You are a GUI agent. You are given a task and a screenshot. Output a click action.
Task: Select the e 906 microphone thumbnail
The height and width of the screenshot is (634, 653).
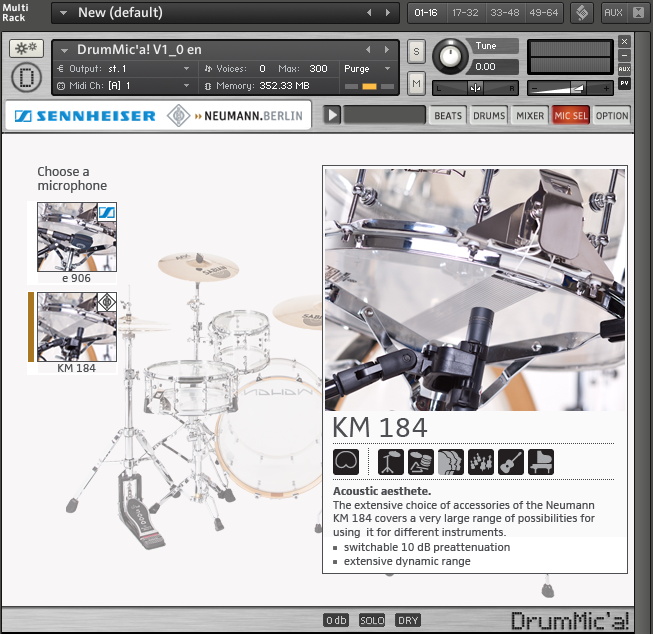77,237
